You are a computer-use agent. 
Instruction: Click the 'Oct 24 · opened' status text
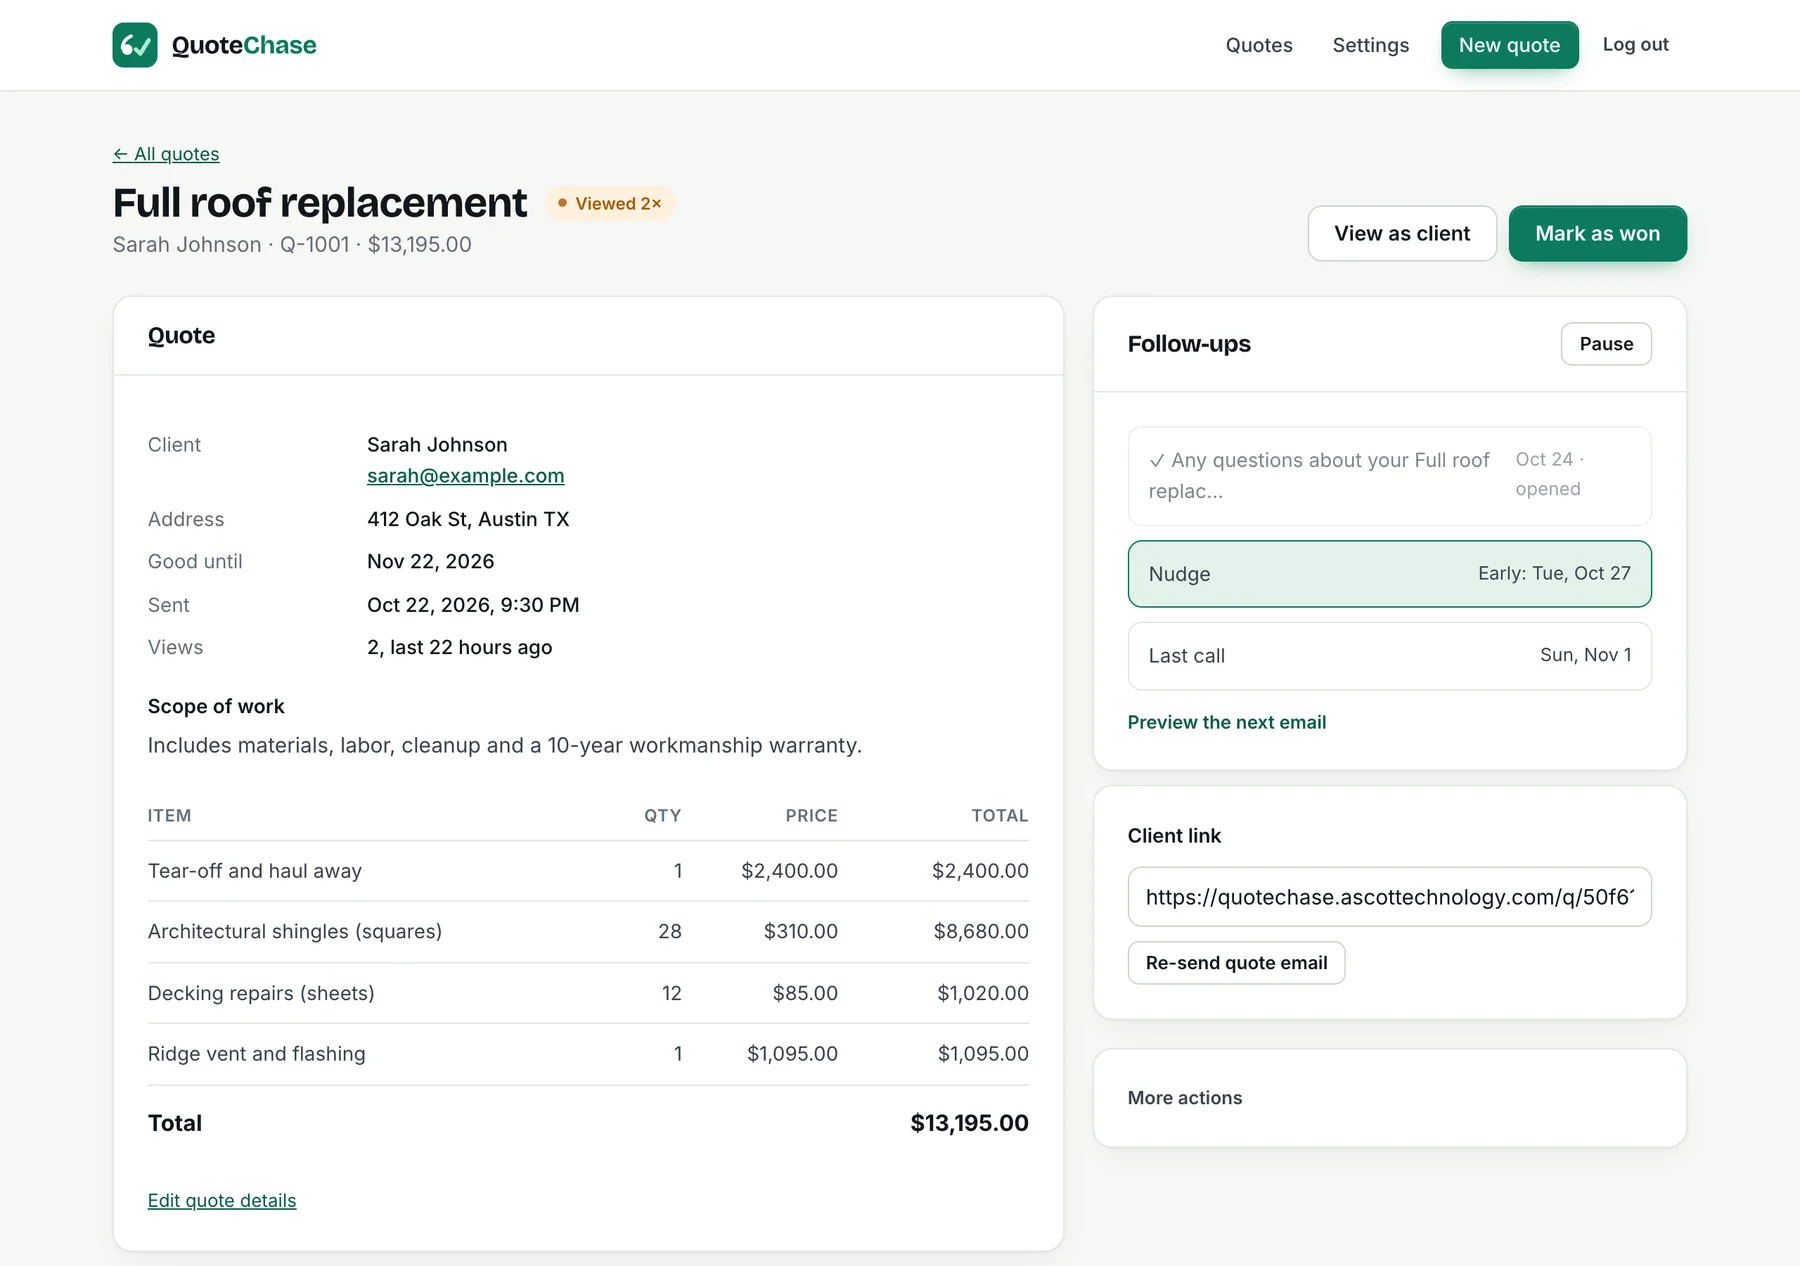coord(1549,474)
